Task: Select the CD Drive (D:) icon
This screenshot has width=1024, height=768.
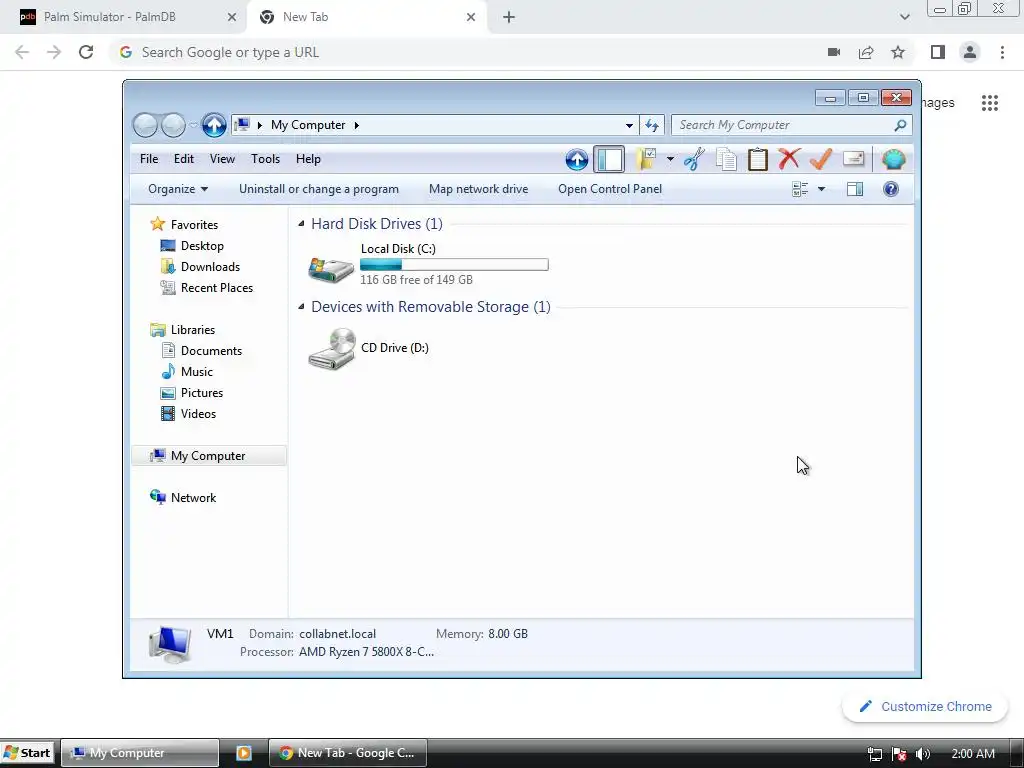Action: [x=331, y=349]
